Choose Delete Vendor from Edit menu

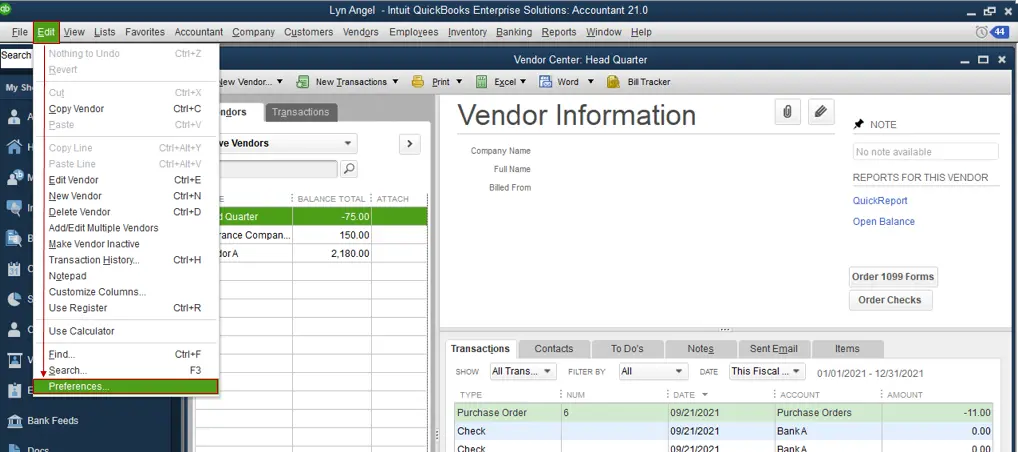click(x=125, y=212)
